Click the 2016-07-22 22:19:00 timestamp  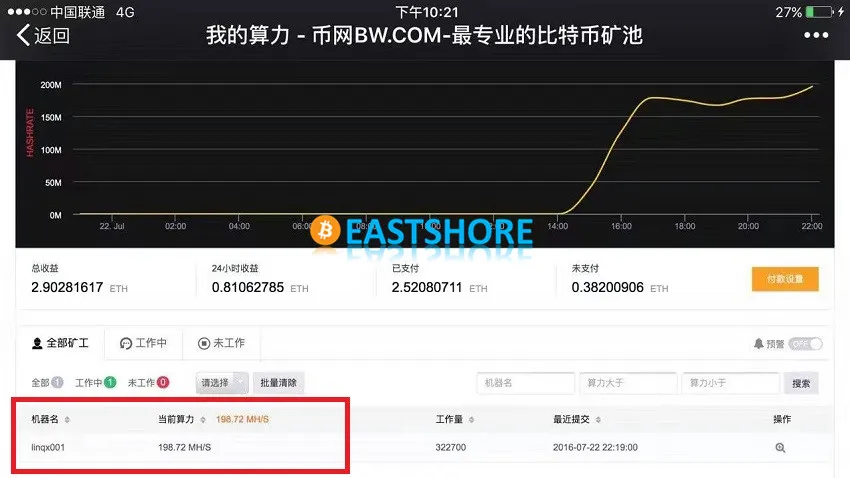pyautogui.click(x=595, y=447)
